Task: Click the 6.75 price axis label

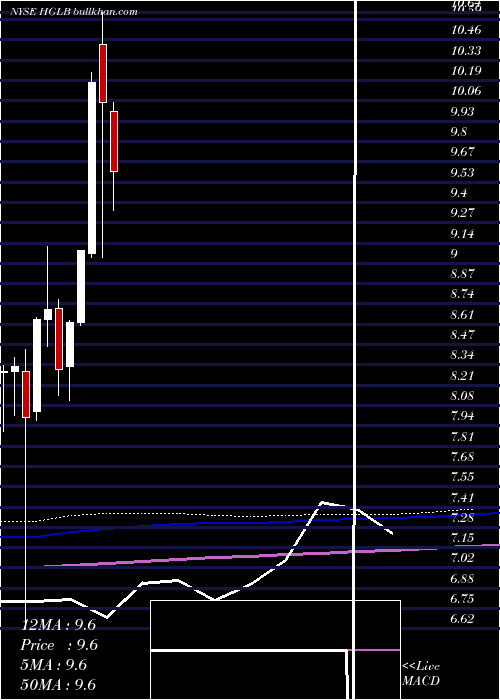Action: pyautogui.click(x=463, y=599)
